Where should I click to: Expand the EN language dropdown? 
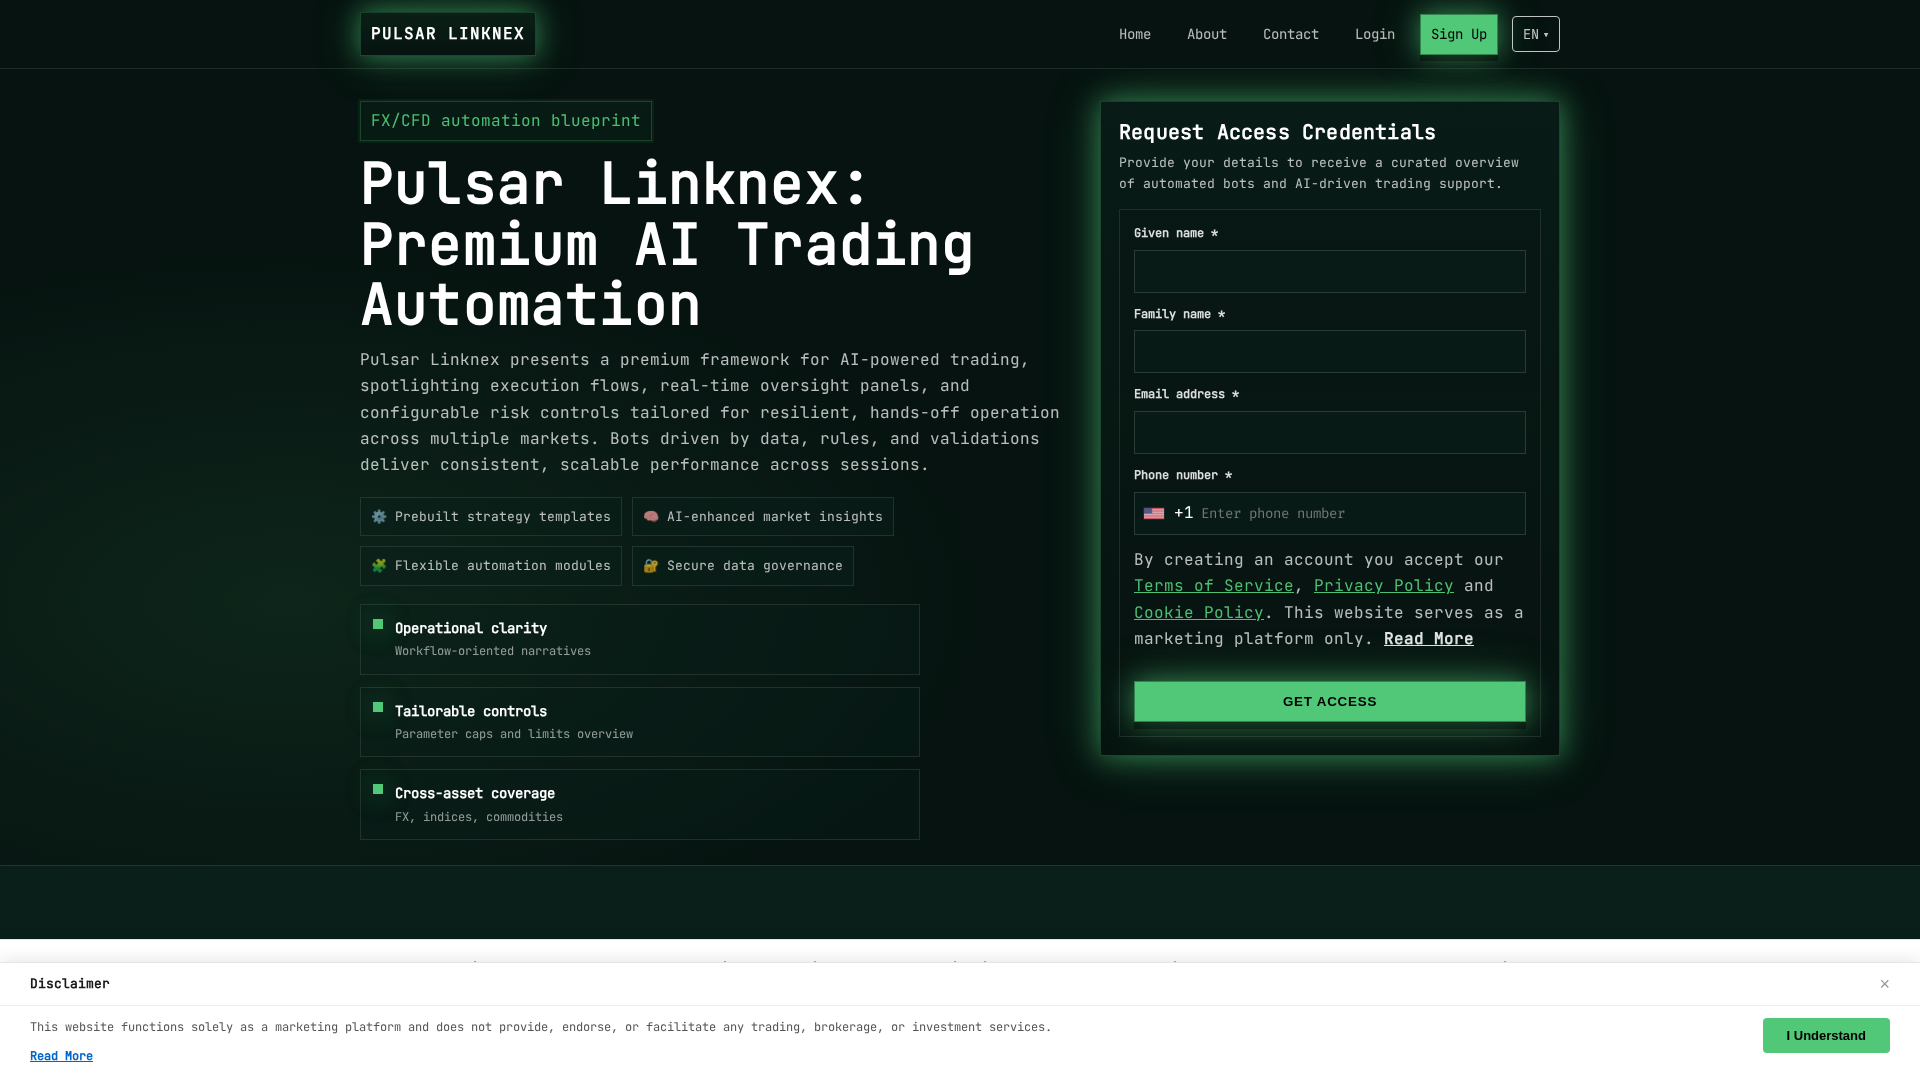tap(1535, 34)
